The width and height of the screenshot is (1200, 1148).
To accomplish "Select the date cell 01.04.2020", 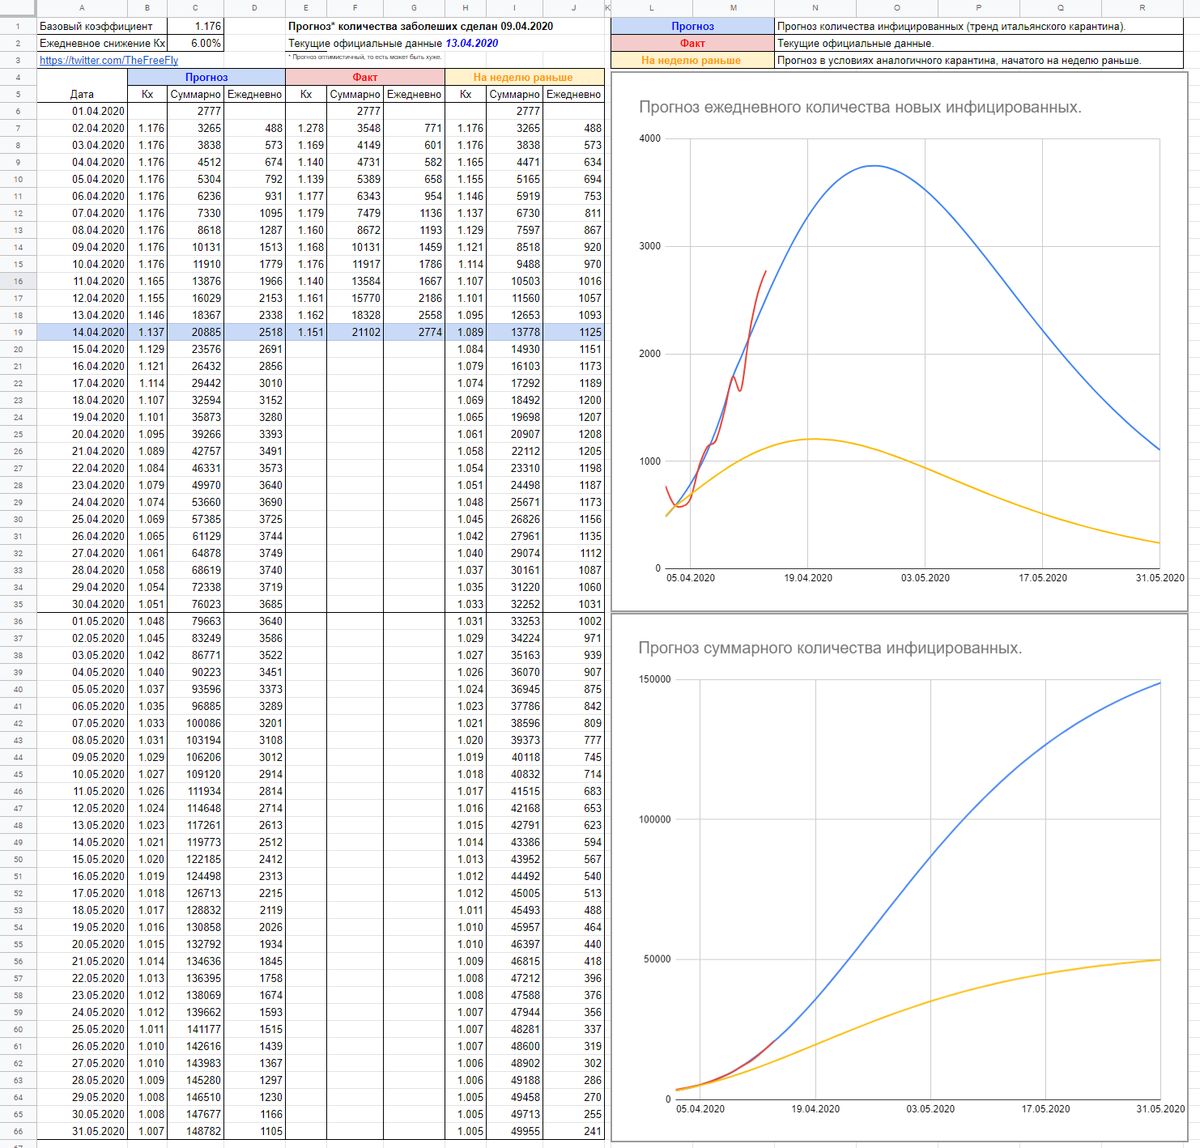I will [x=82, y=111].
